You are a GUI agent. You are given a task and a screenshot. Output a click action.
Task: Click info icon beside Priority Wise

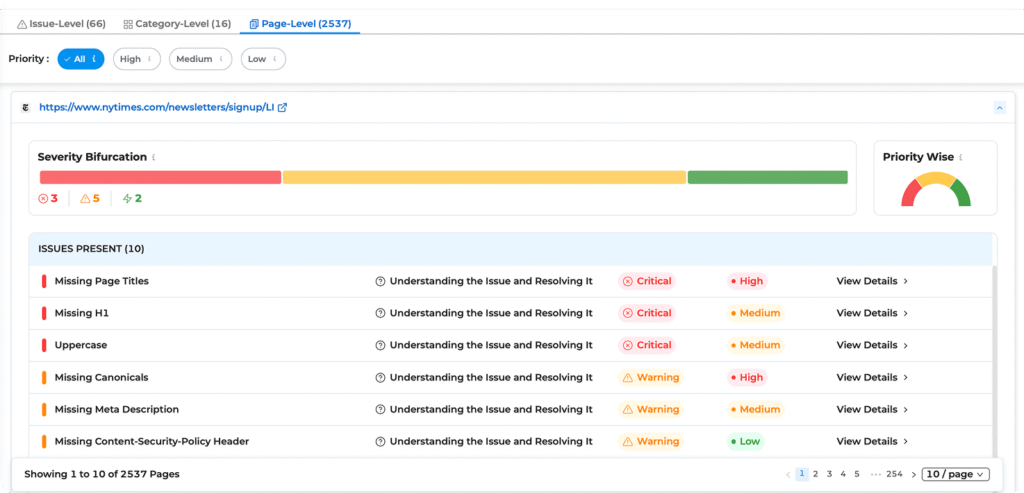pyautogui.click(x=960, y=157)
